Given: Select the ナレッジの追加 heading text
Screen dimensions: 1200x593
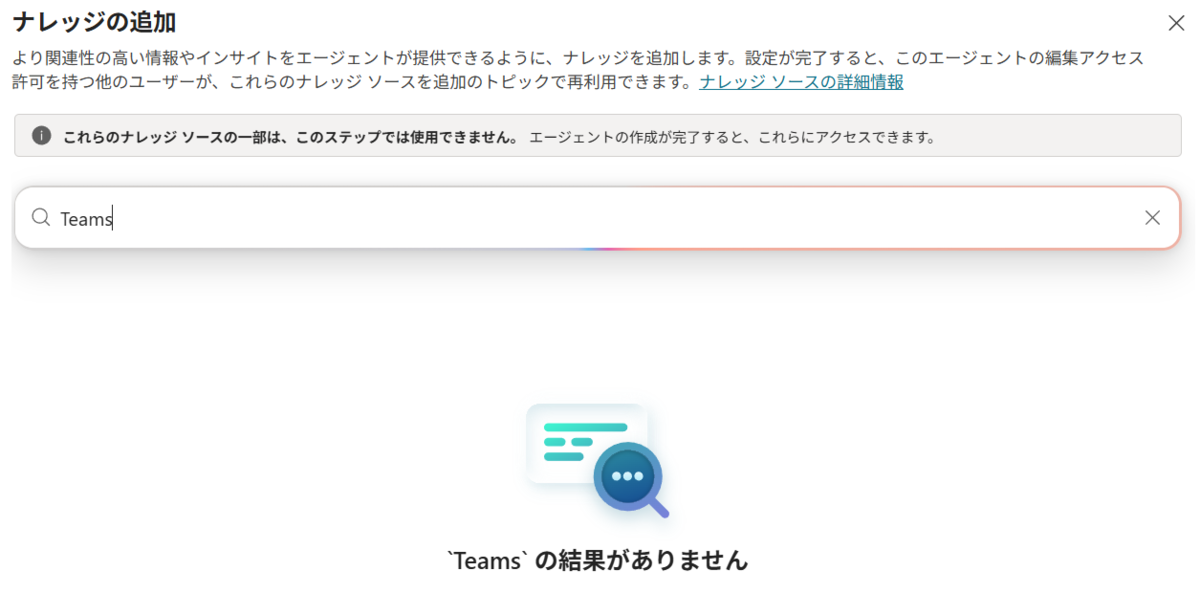Looking at the screenshot, I should tap(95, 20).
